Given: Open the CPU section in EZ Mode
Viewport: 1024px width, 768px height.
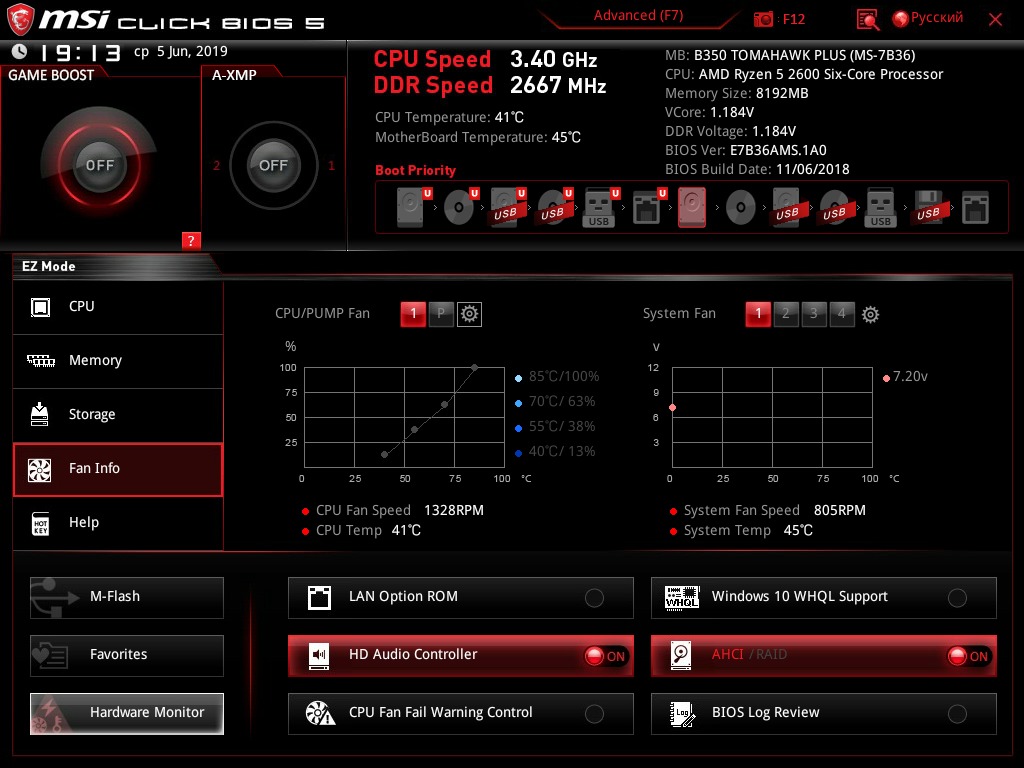Looking at the screenshot, I should tap(118, 307).
